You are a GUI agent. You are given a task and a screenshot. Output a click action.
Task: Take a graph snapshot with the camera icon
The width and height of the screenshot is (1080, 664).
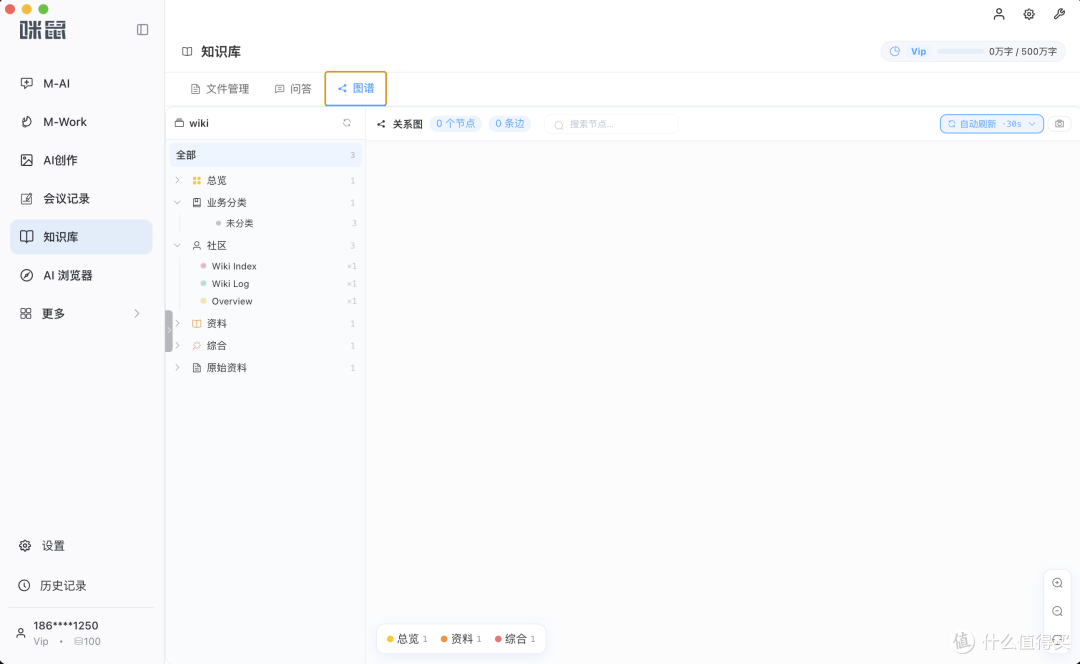click(x=1059, y=123)
